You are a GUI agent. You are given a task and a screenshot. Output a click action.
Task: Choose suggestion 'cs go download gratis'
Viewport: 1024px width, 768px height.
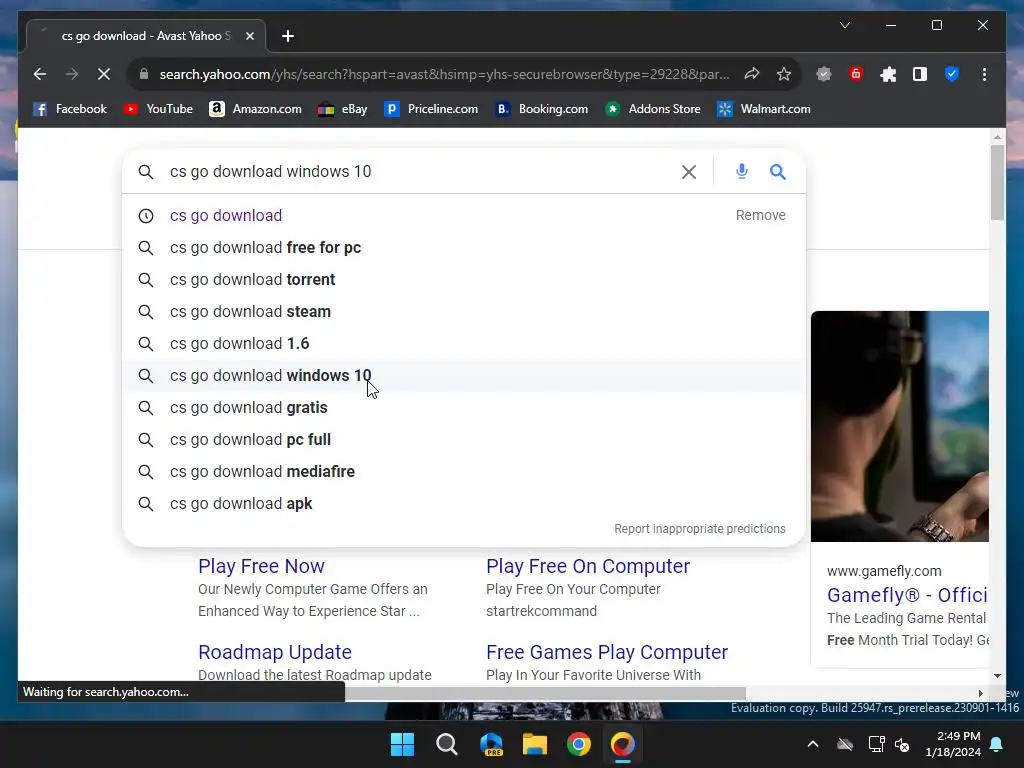pos(464,408)
